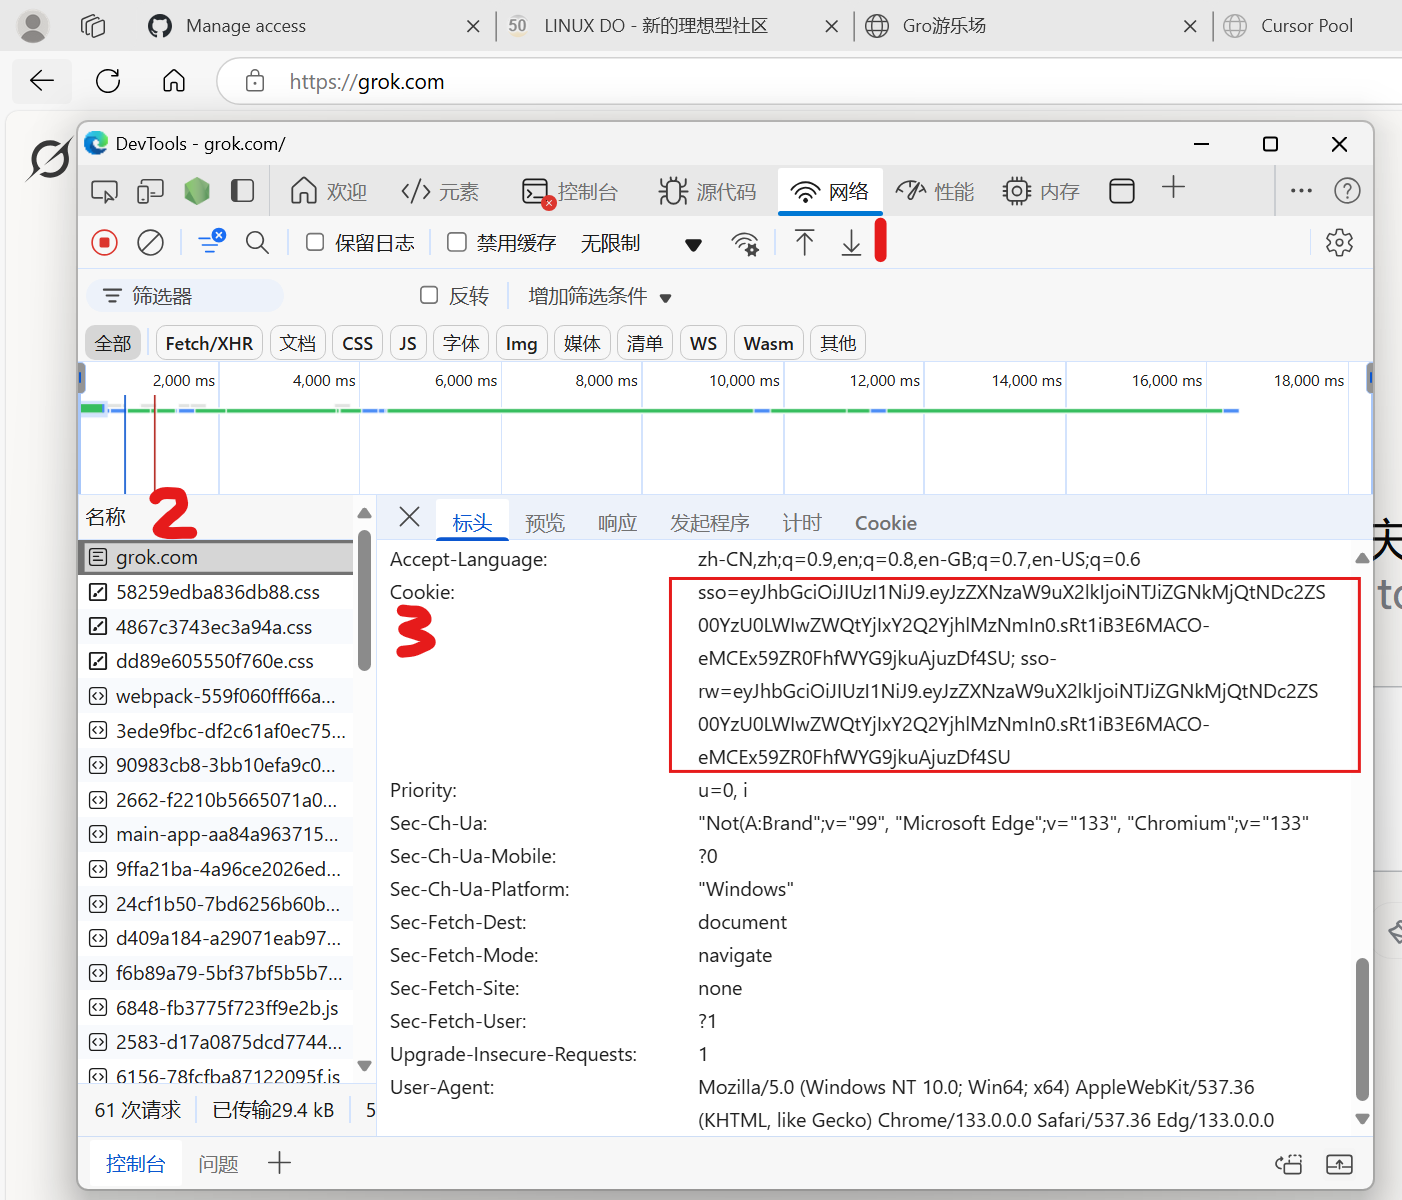This screenshot has width=1402, height=1200.
Task: Open the Network panel settings gear
Action: tap(1338, 243)
